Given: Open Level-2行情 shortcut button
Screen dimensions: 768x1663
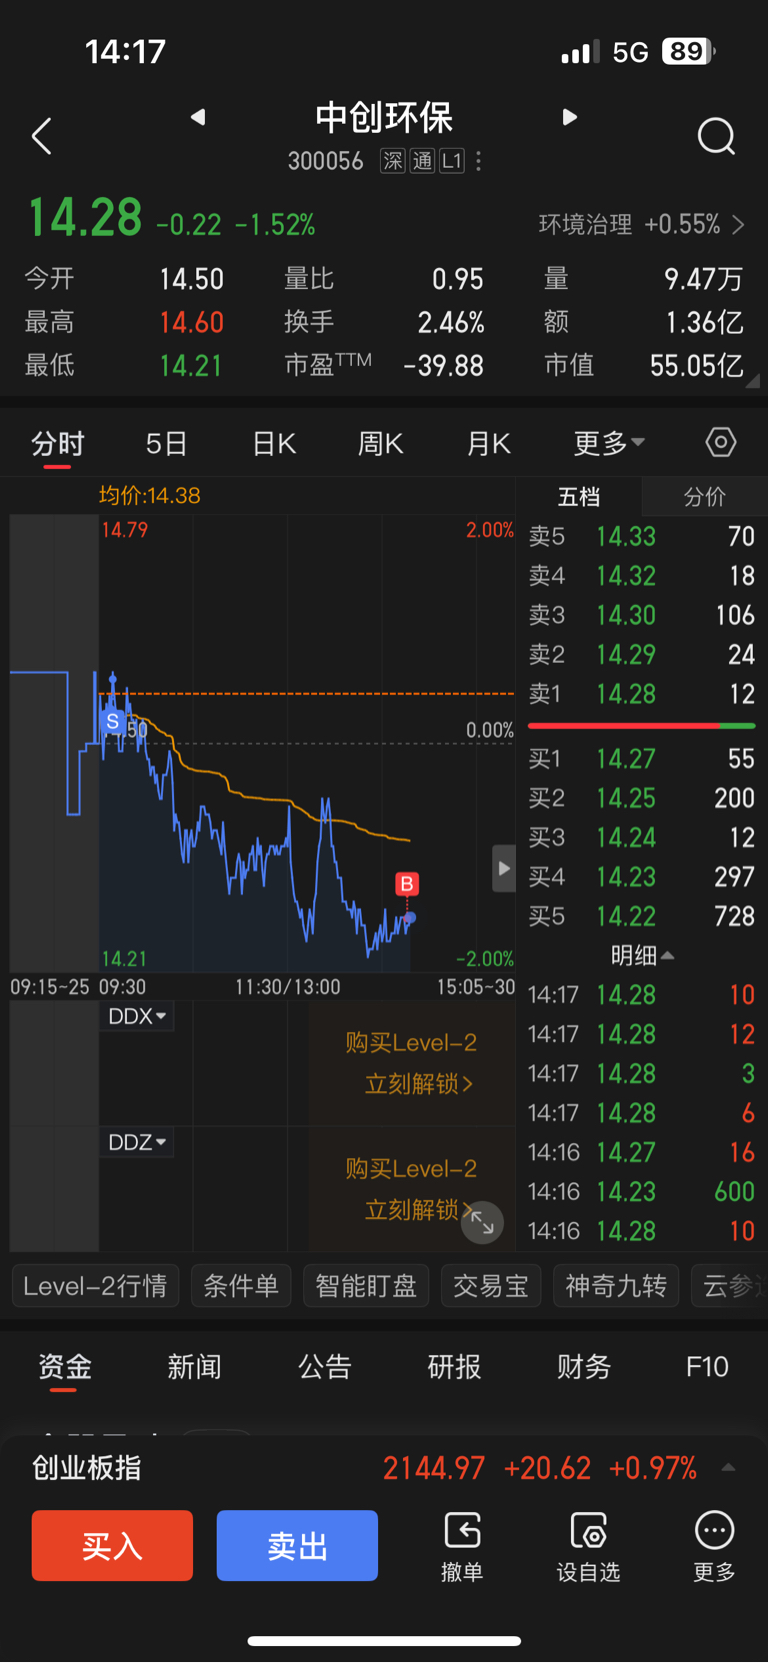Looking at the screenshot, I should tap(95, 1286).
